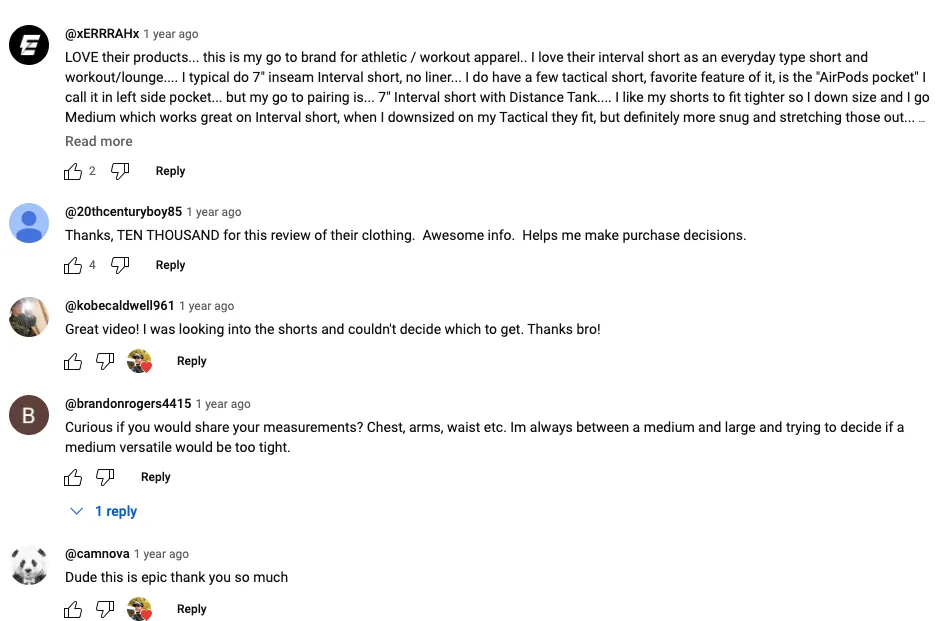
Task: Dislike the @brandonrogers4415 comment
Action: [x=105, y=477]
